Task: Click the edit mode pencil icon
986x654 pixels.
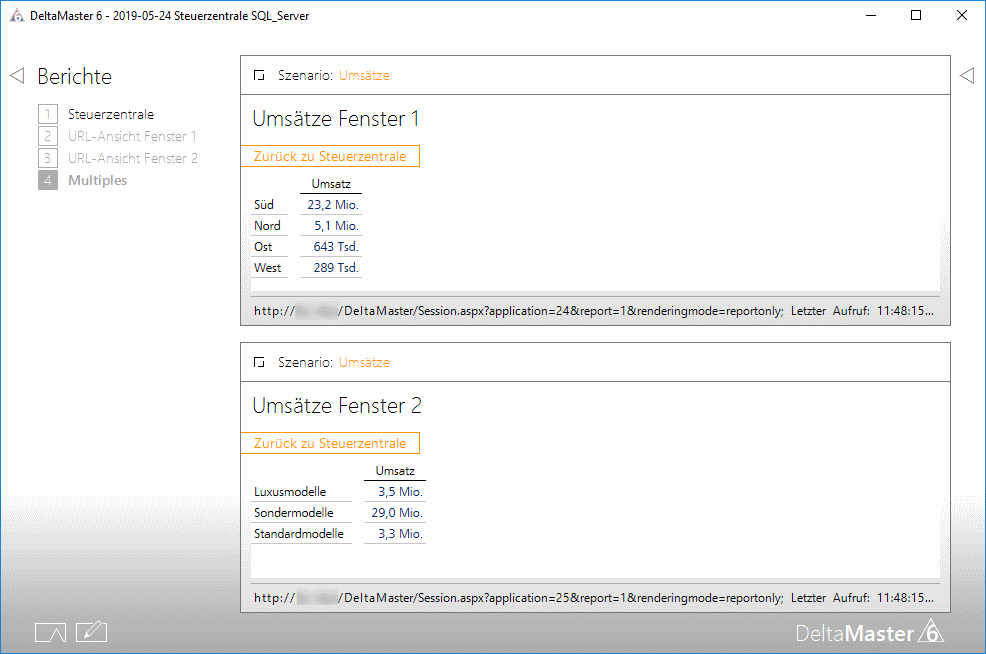Action: 91,632
